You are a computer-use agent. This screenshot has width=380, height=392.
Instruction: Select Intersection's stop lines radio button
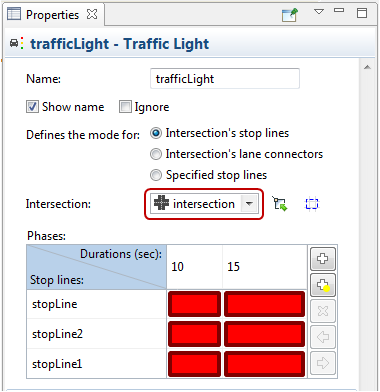pos(156,133)
